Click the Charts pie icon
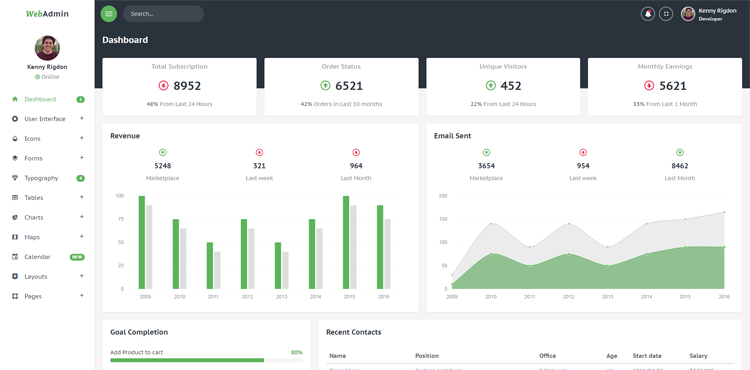The width and height of the screenshot is (750, 370). pyautogui.click(x=15, y=218)
